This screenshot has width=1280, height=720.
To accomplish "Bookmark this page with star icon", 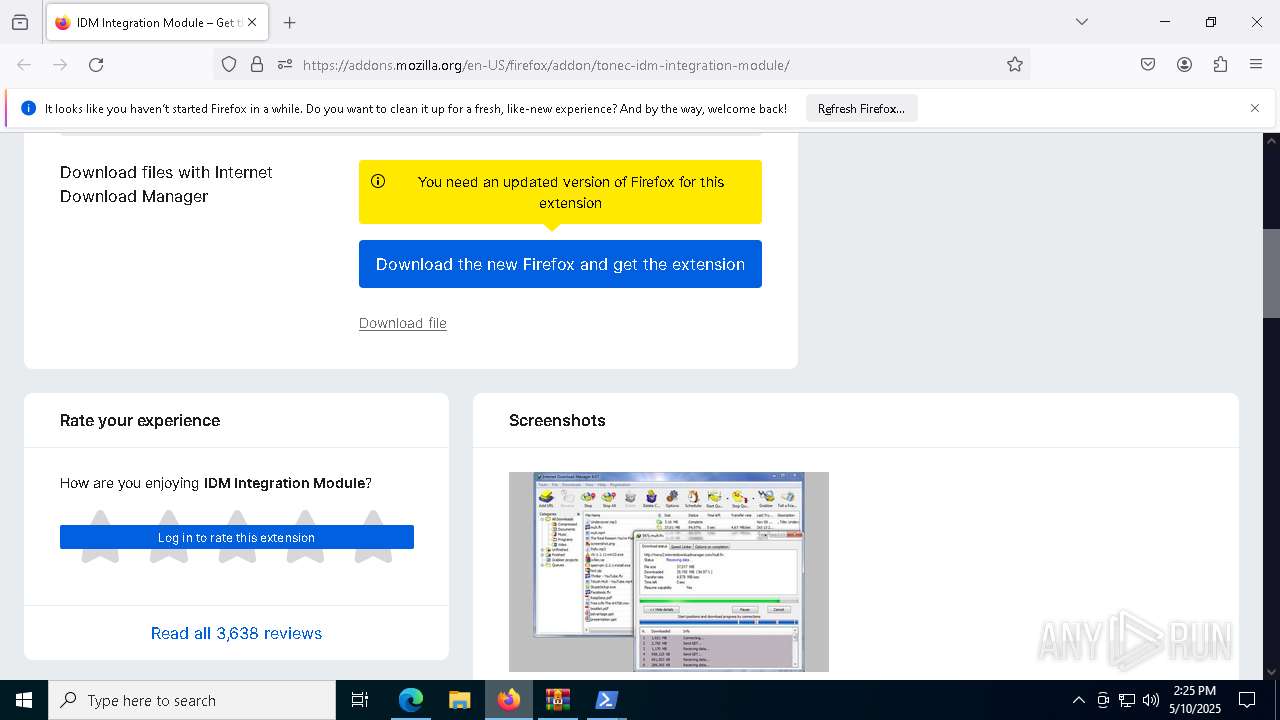I will [1015, 65].
